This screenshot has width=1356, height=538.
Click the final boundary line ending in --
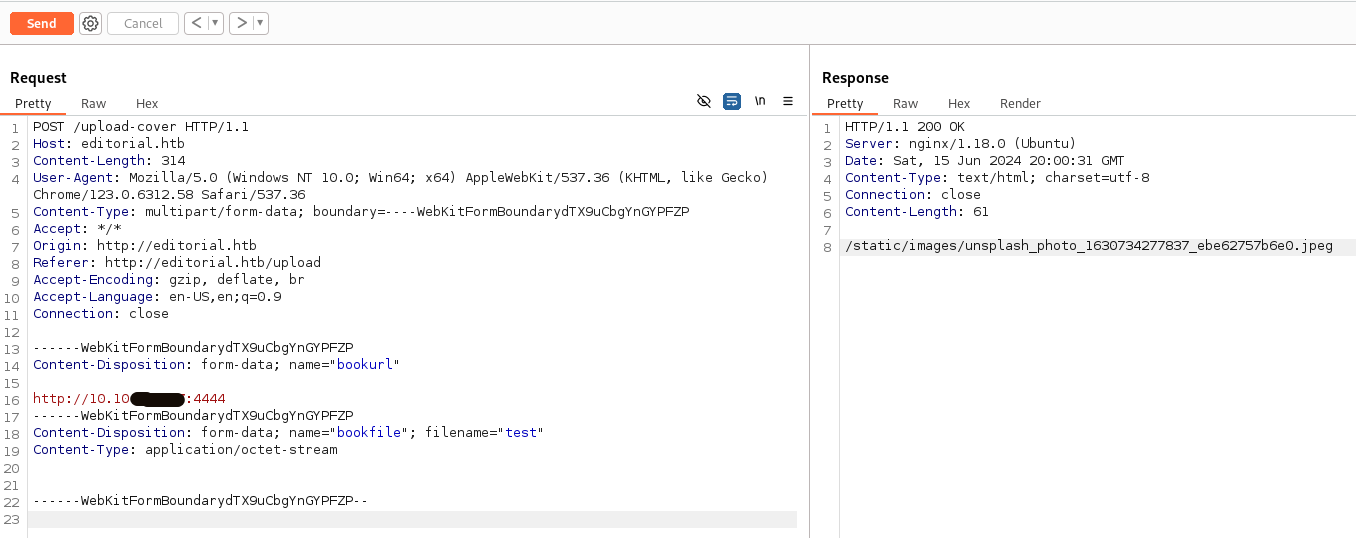click(x=201, y=501)
